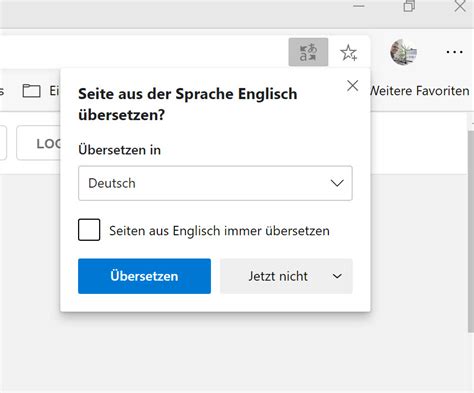Viewport: 474px width, 393px height.
Task: Add this page to favorites with the star icon
Action: click(x=348, y=53)
